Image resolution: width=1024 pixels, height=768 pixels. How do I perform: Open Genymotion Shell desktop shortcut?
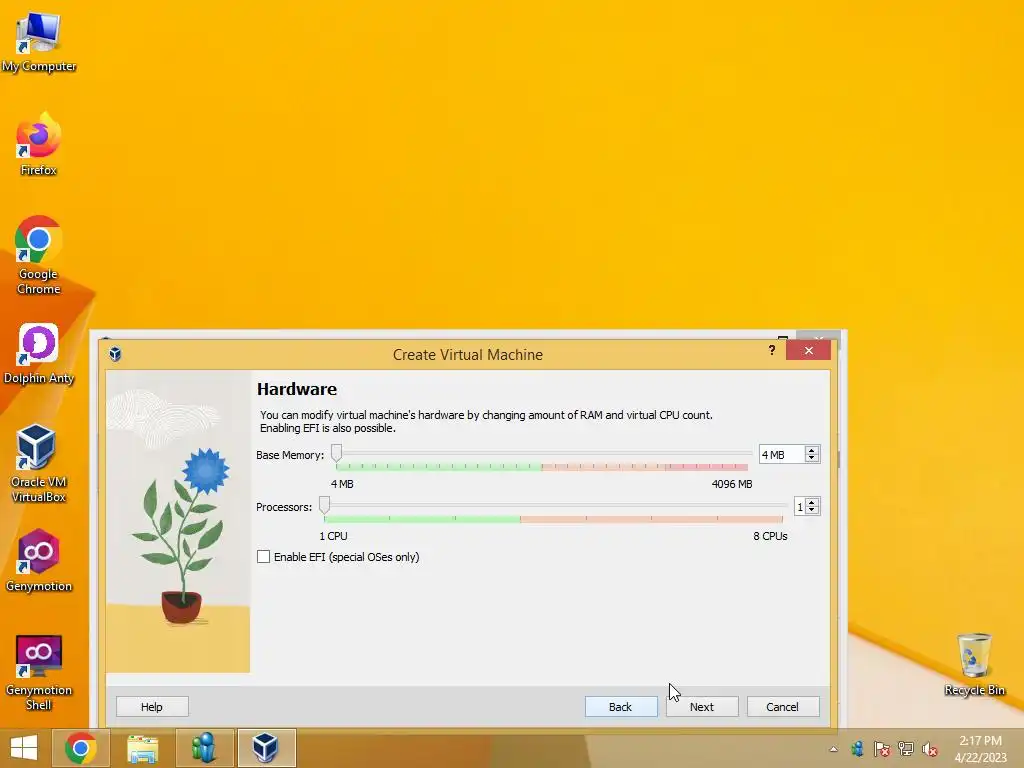click(x=39, y=672)
